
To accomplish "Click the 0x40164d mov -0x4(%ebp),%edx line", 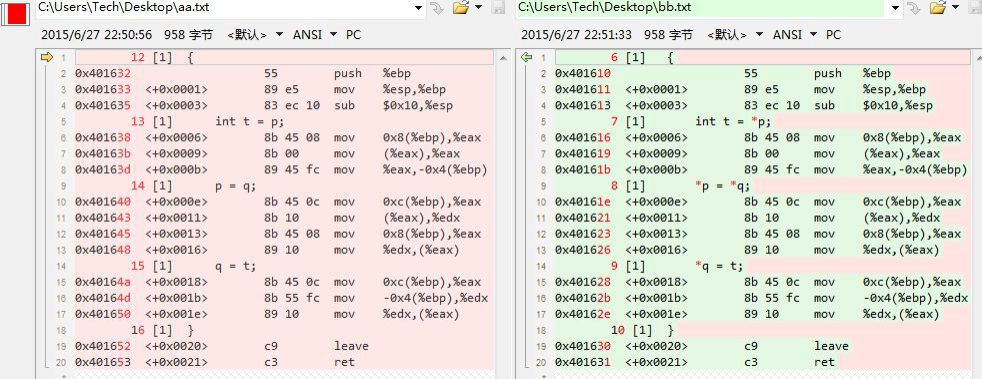I will click(x=285, y=298).
